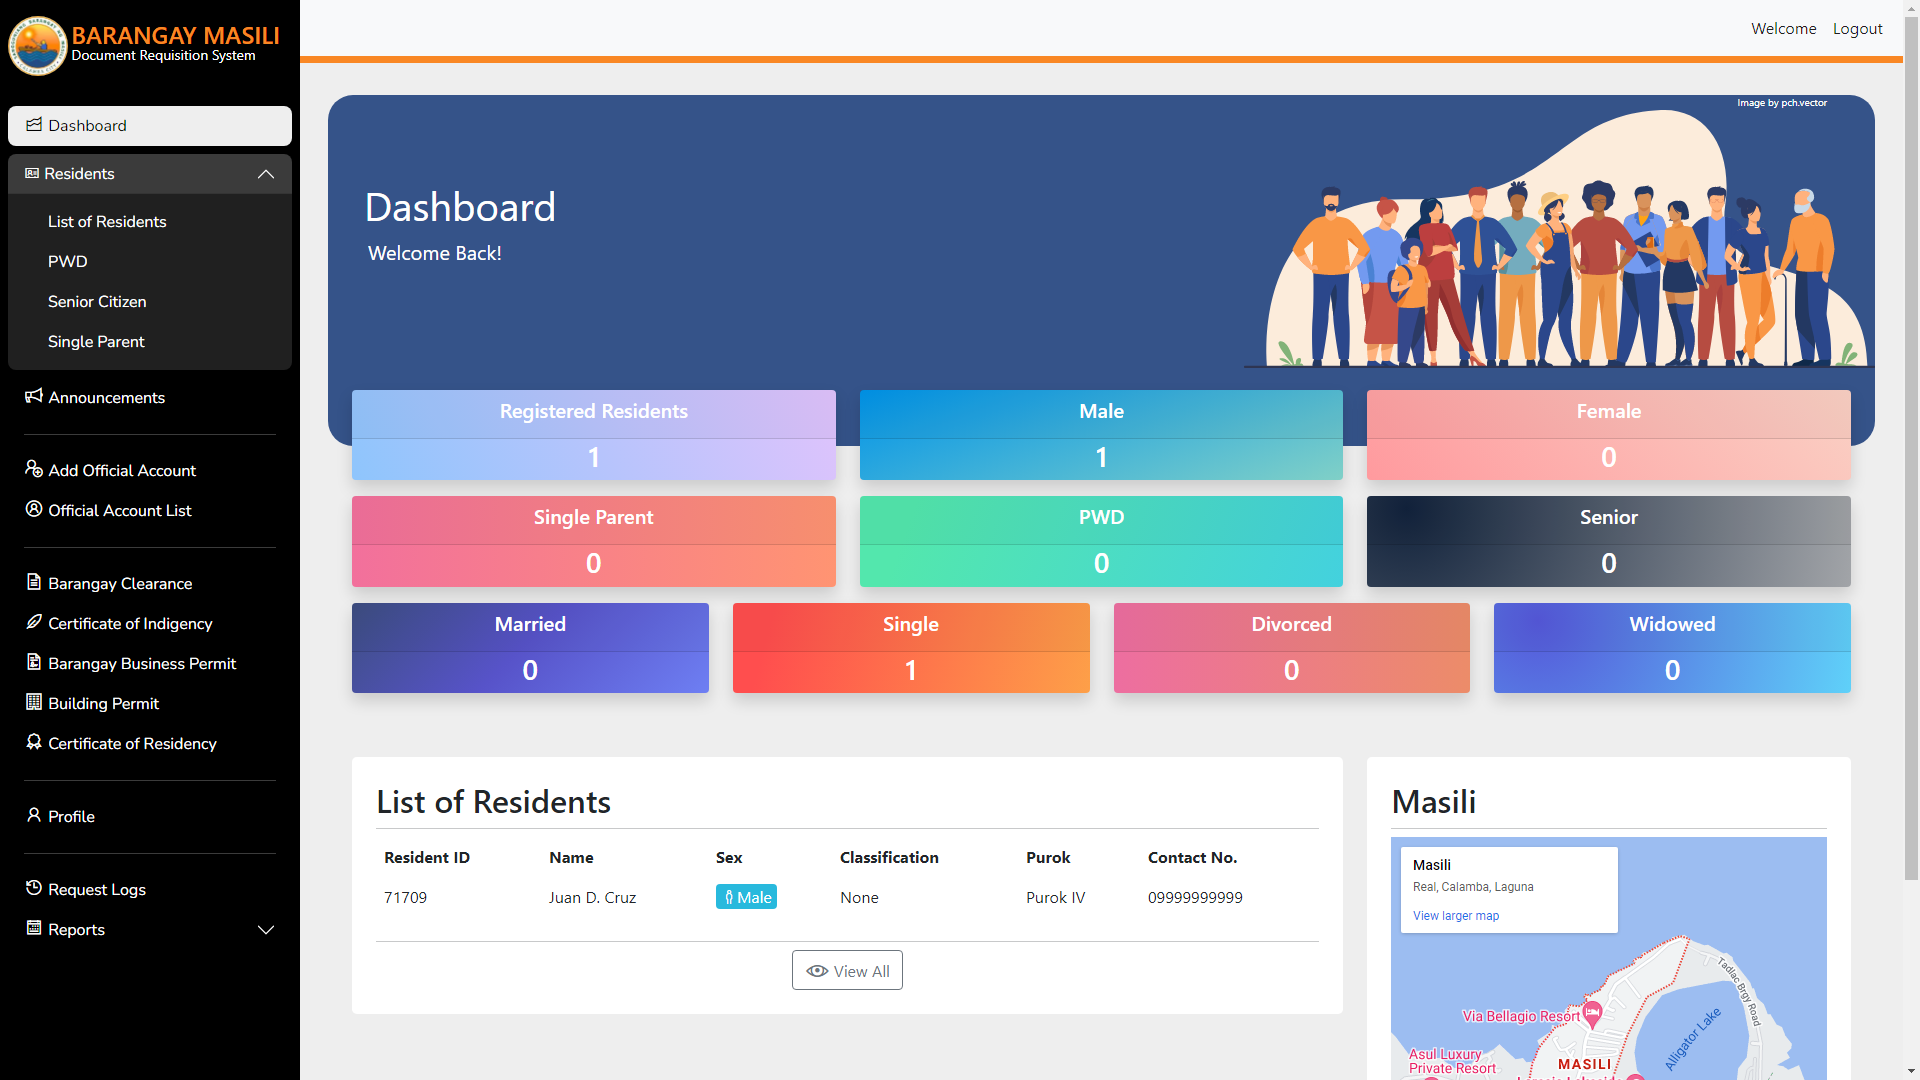Toggle the Certificate of Residency entry
Image resolution: width=1920 pixels, height=1080 pixels.
pyautogui.click(x=132, y=743)
